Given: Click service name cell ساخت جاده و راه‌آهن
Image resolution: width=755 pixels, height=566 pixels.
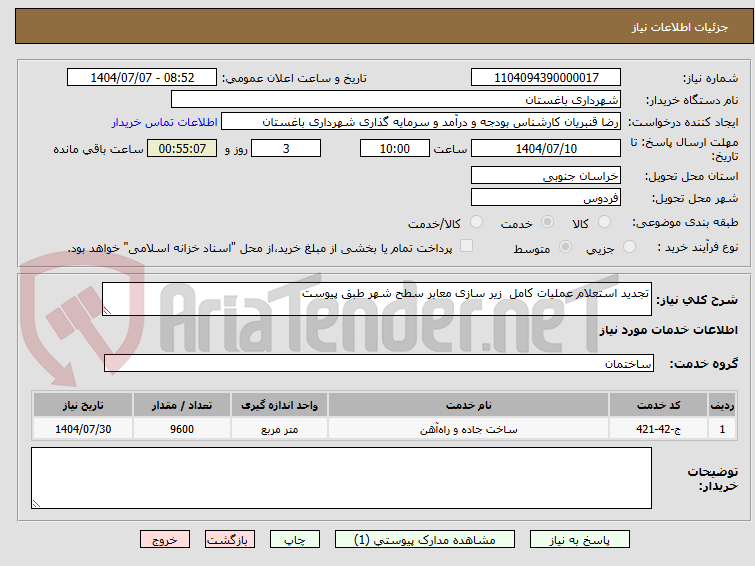Looking at the screenshot, I should click(x=469, y=429).
